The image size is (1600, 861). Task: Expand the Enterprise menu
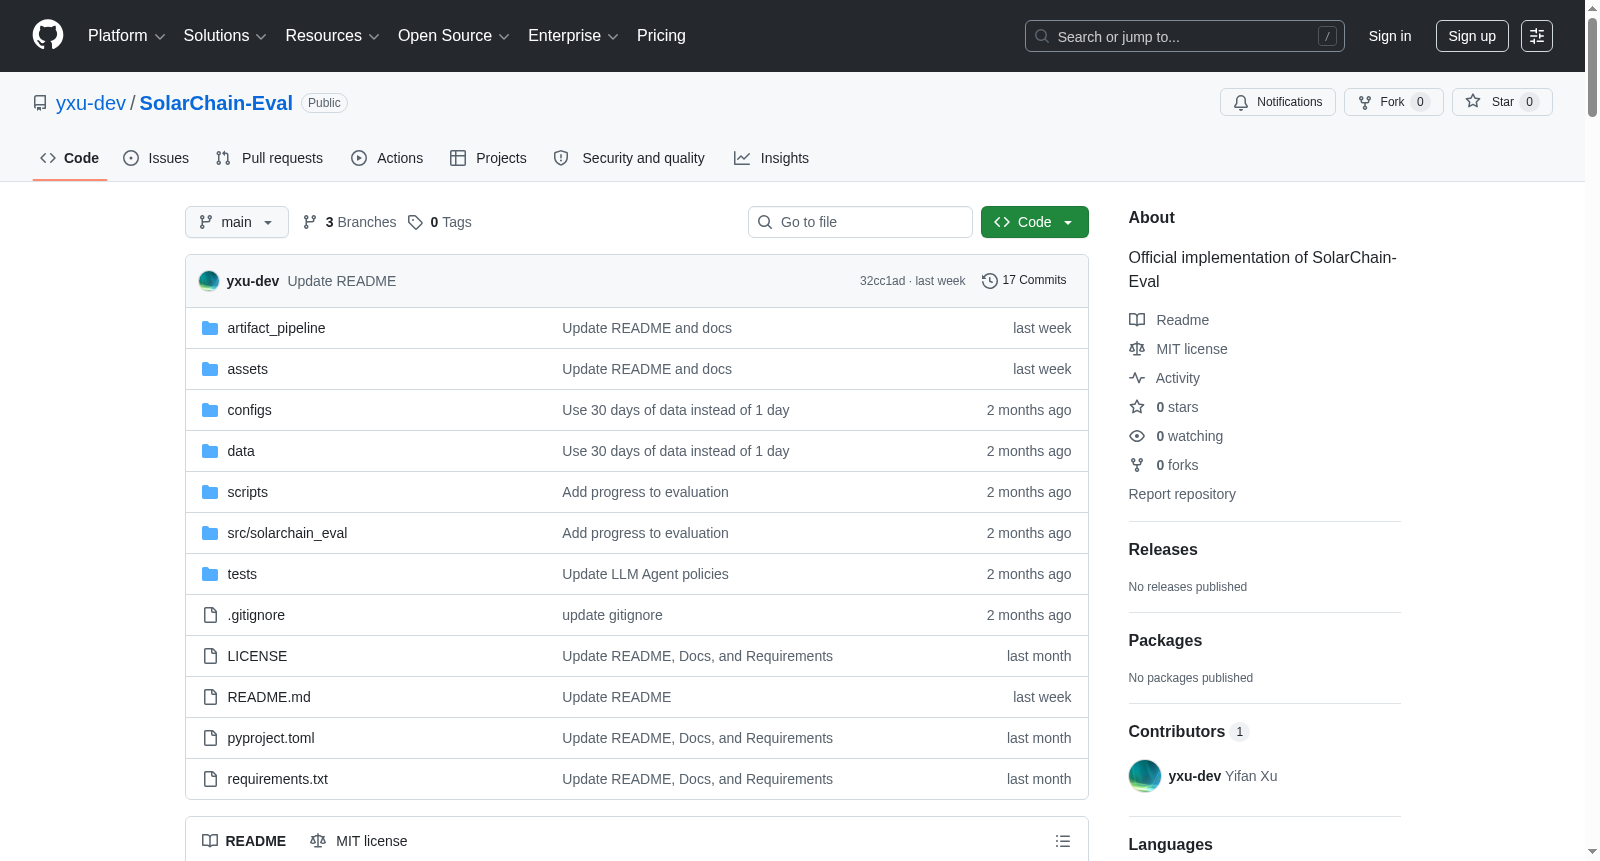[x=573, y=36]
